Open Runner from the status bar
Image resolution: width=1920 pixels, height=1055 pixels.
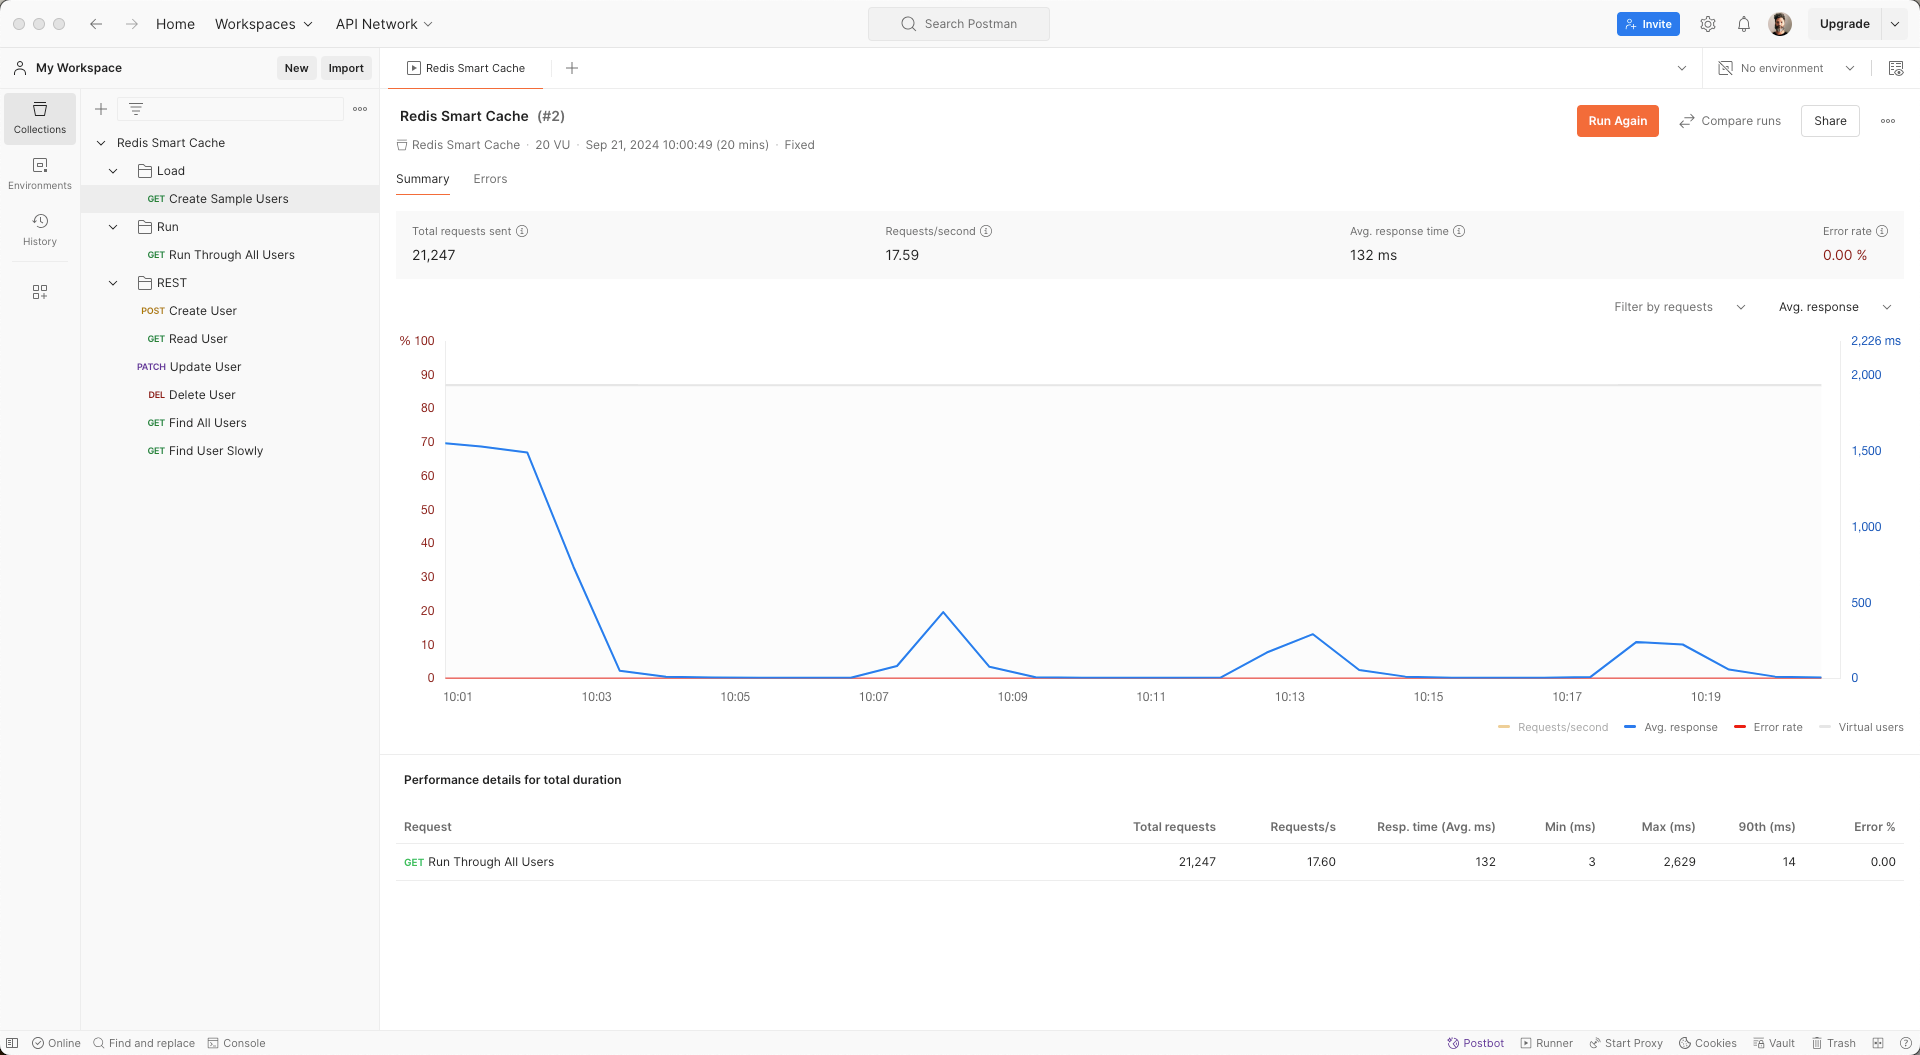click(1547, 1043)
